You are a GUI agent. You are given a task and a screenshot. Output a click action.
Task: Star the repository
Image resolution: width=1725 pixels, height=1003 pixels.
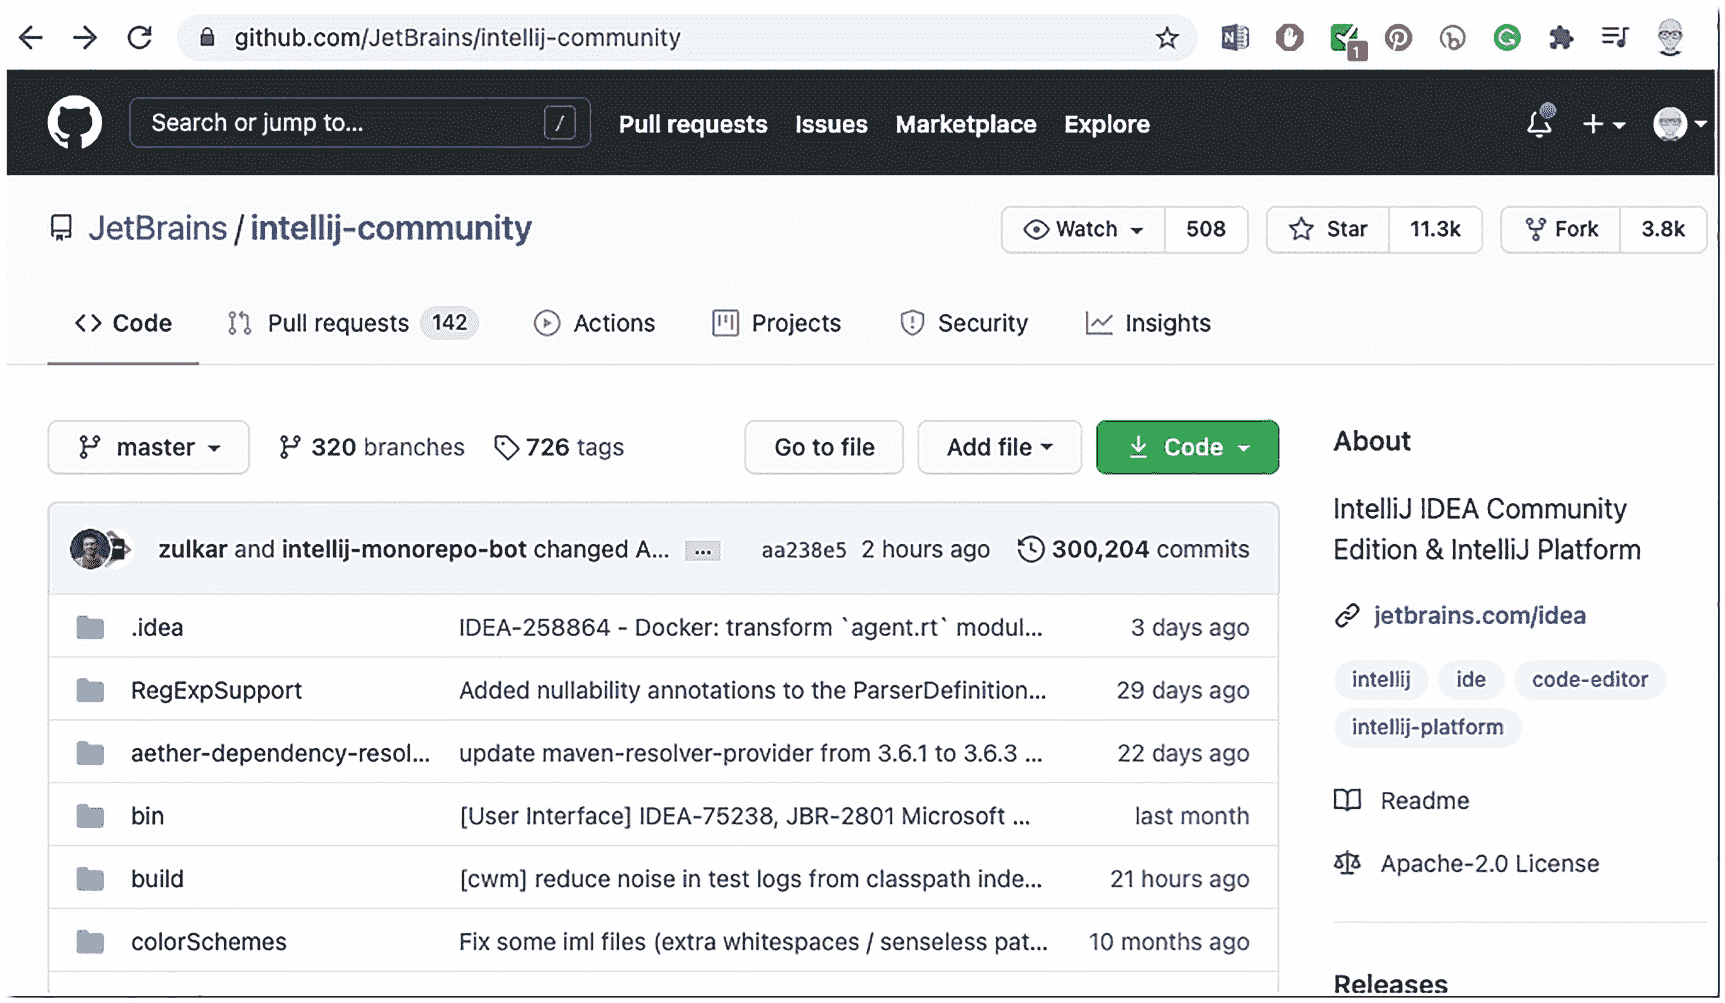click(x=1328, y=229)
